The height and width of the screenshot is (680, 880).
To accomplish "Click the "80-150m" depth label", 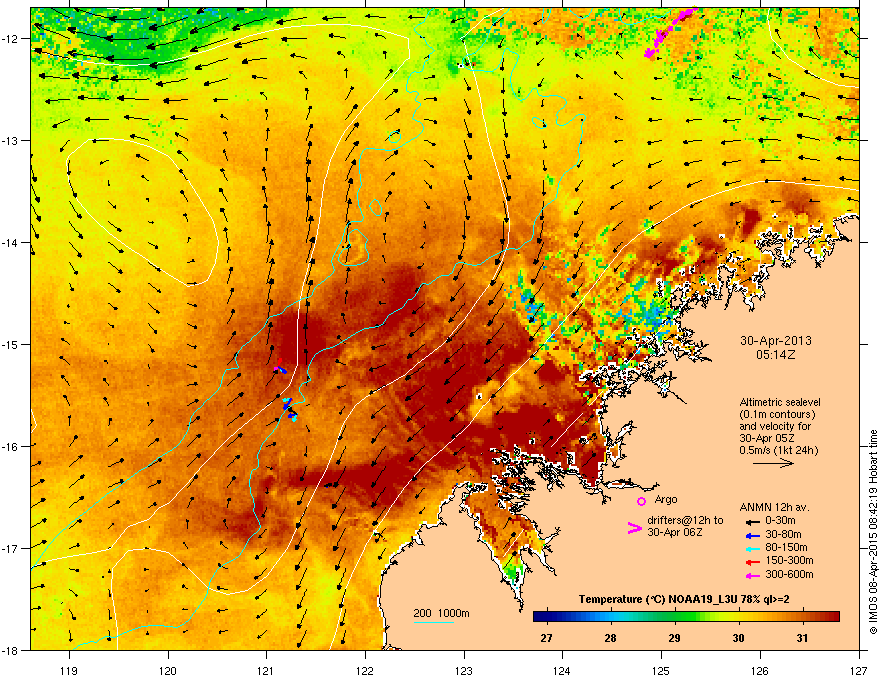I will [786, 548].
